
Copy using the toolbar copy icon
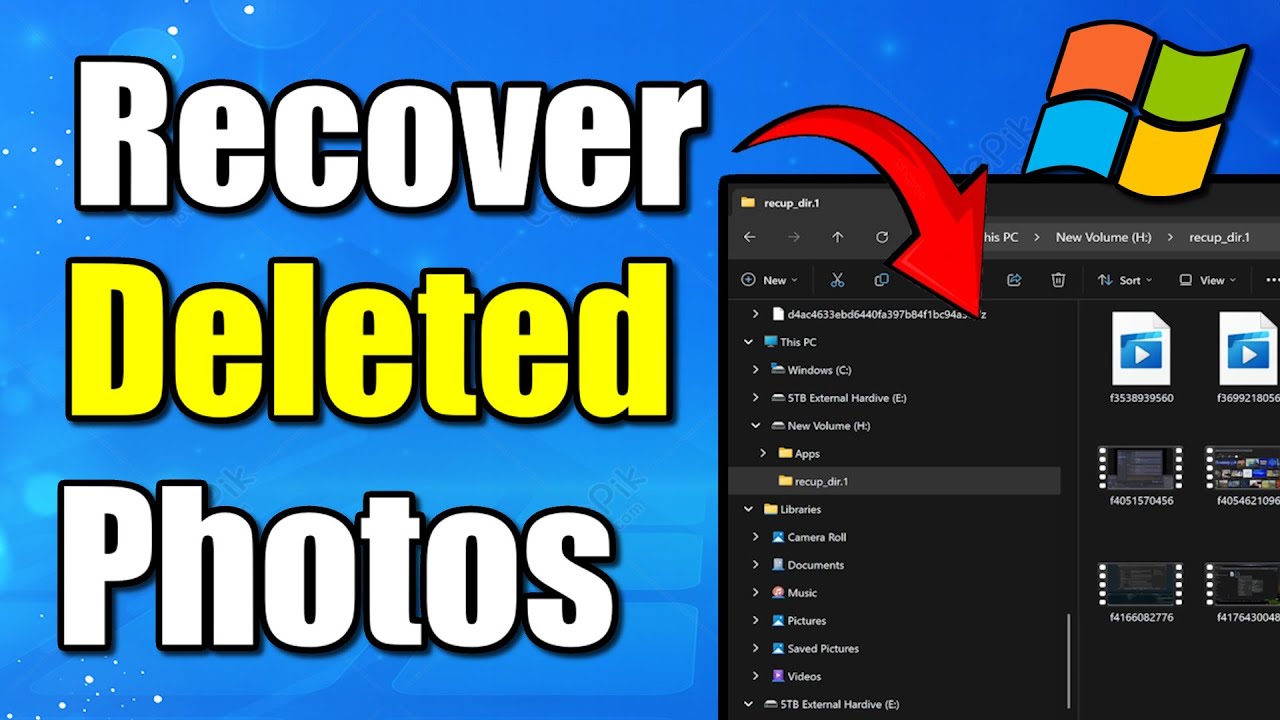pyautogui.click(x=881, y=280)
